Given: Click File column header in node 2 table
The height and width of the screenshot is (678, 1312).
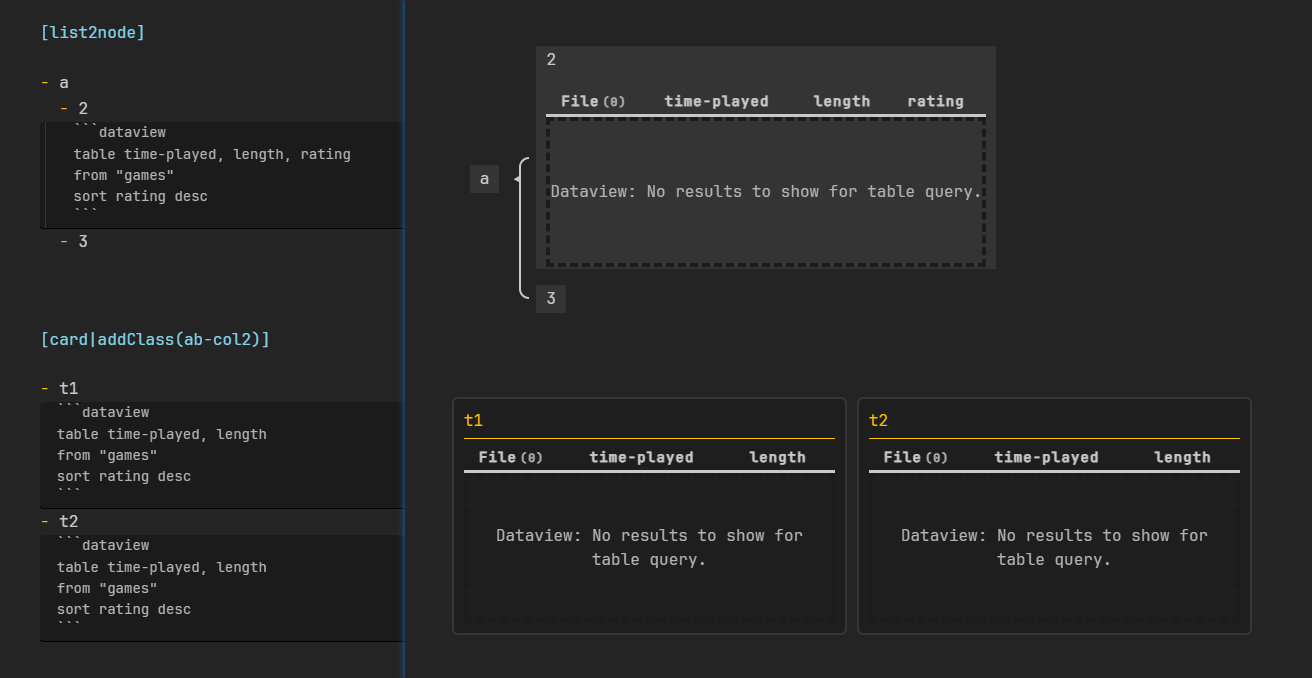Looking at the screenshot, I should coord(580,101).
